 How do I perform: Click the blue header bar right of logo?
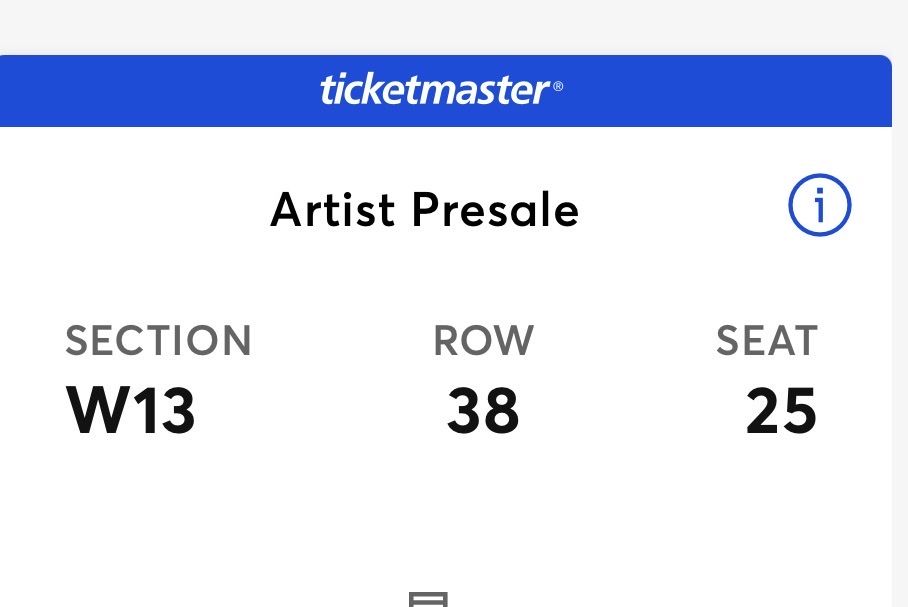(x=730, y=91)
